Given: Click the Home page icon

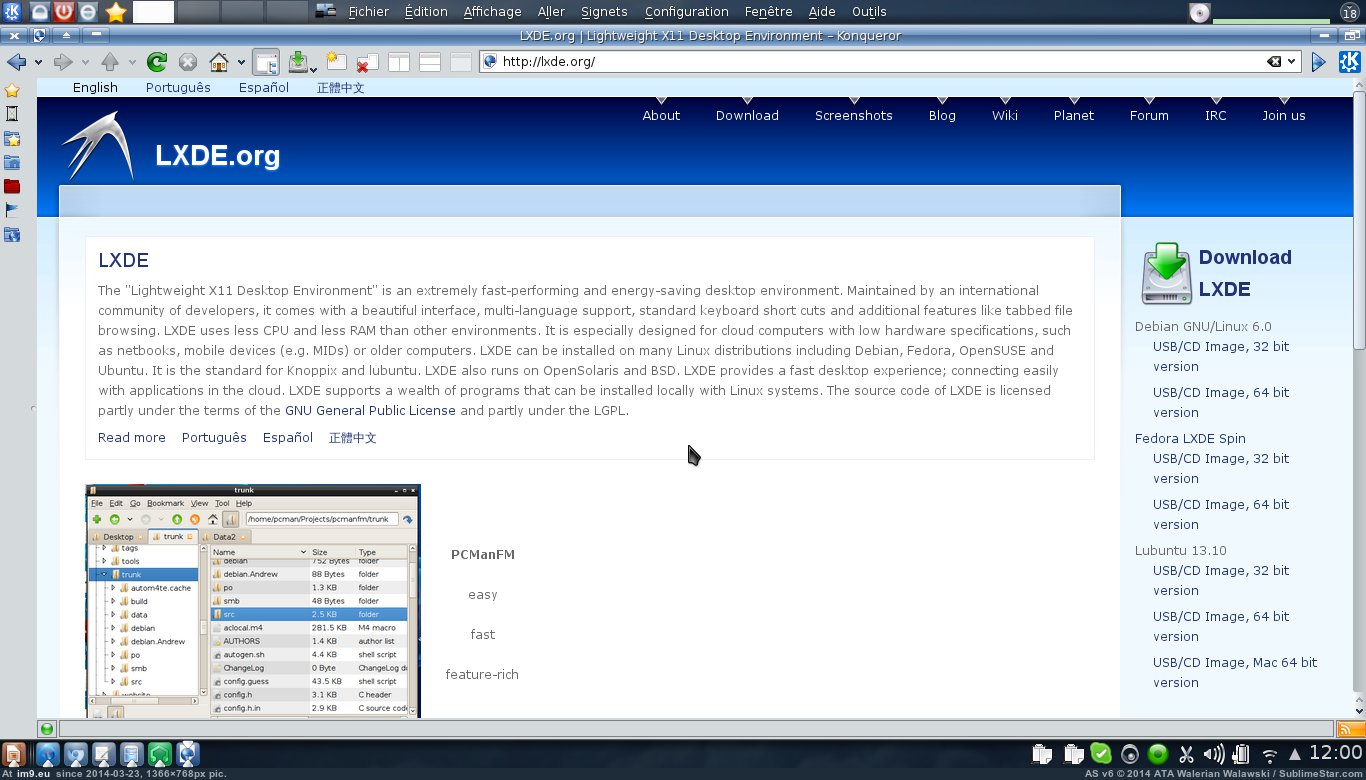Looking at the screenshot, I should [218, 62].
